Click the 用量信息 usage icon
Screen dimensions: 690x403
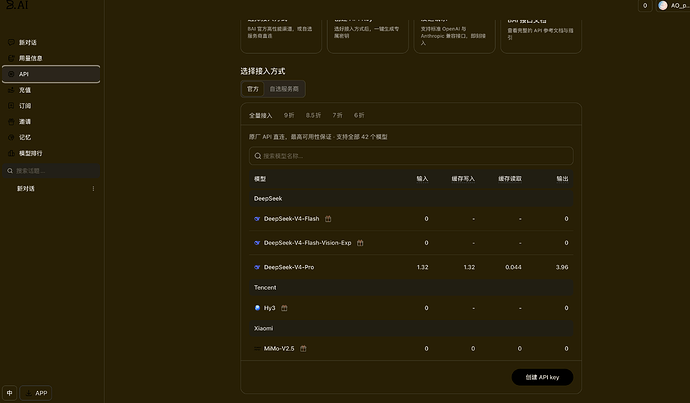[11, 58]
